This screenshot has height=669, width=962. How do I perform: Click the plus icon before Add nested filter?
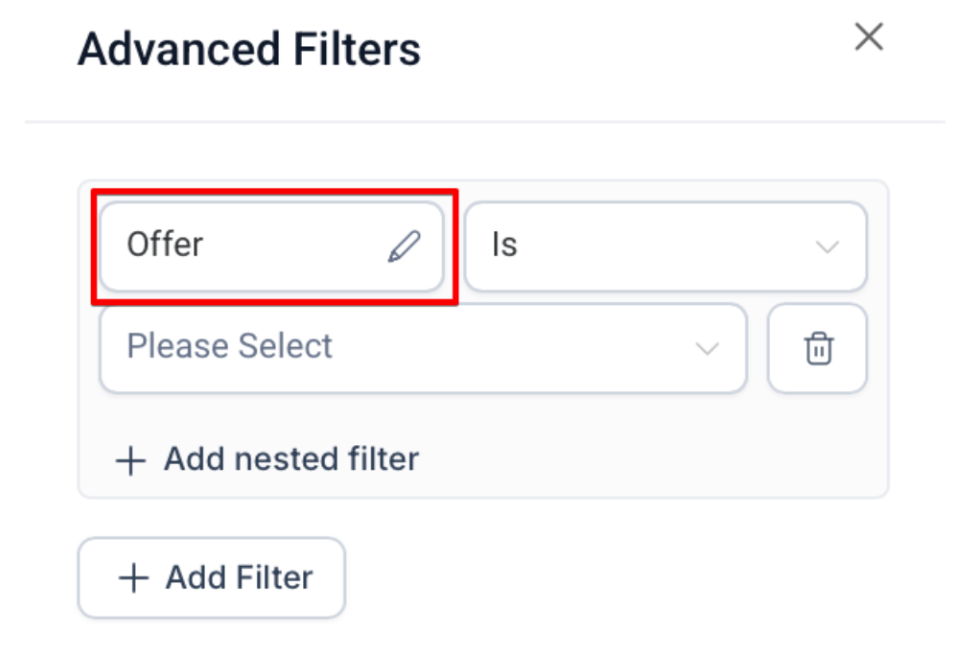[x=131, y=460]
